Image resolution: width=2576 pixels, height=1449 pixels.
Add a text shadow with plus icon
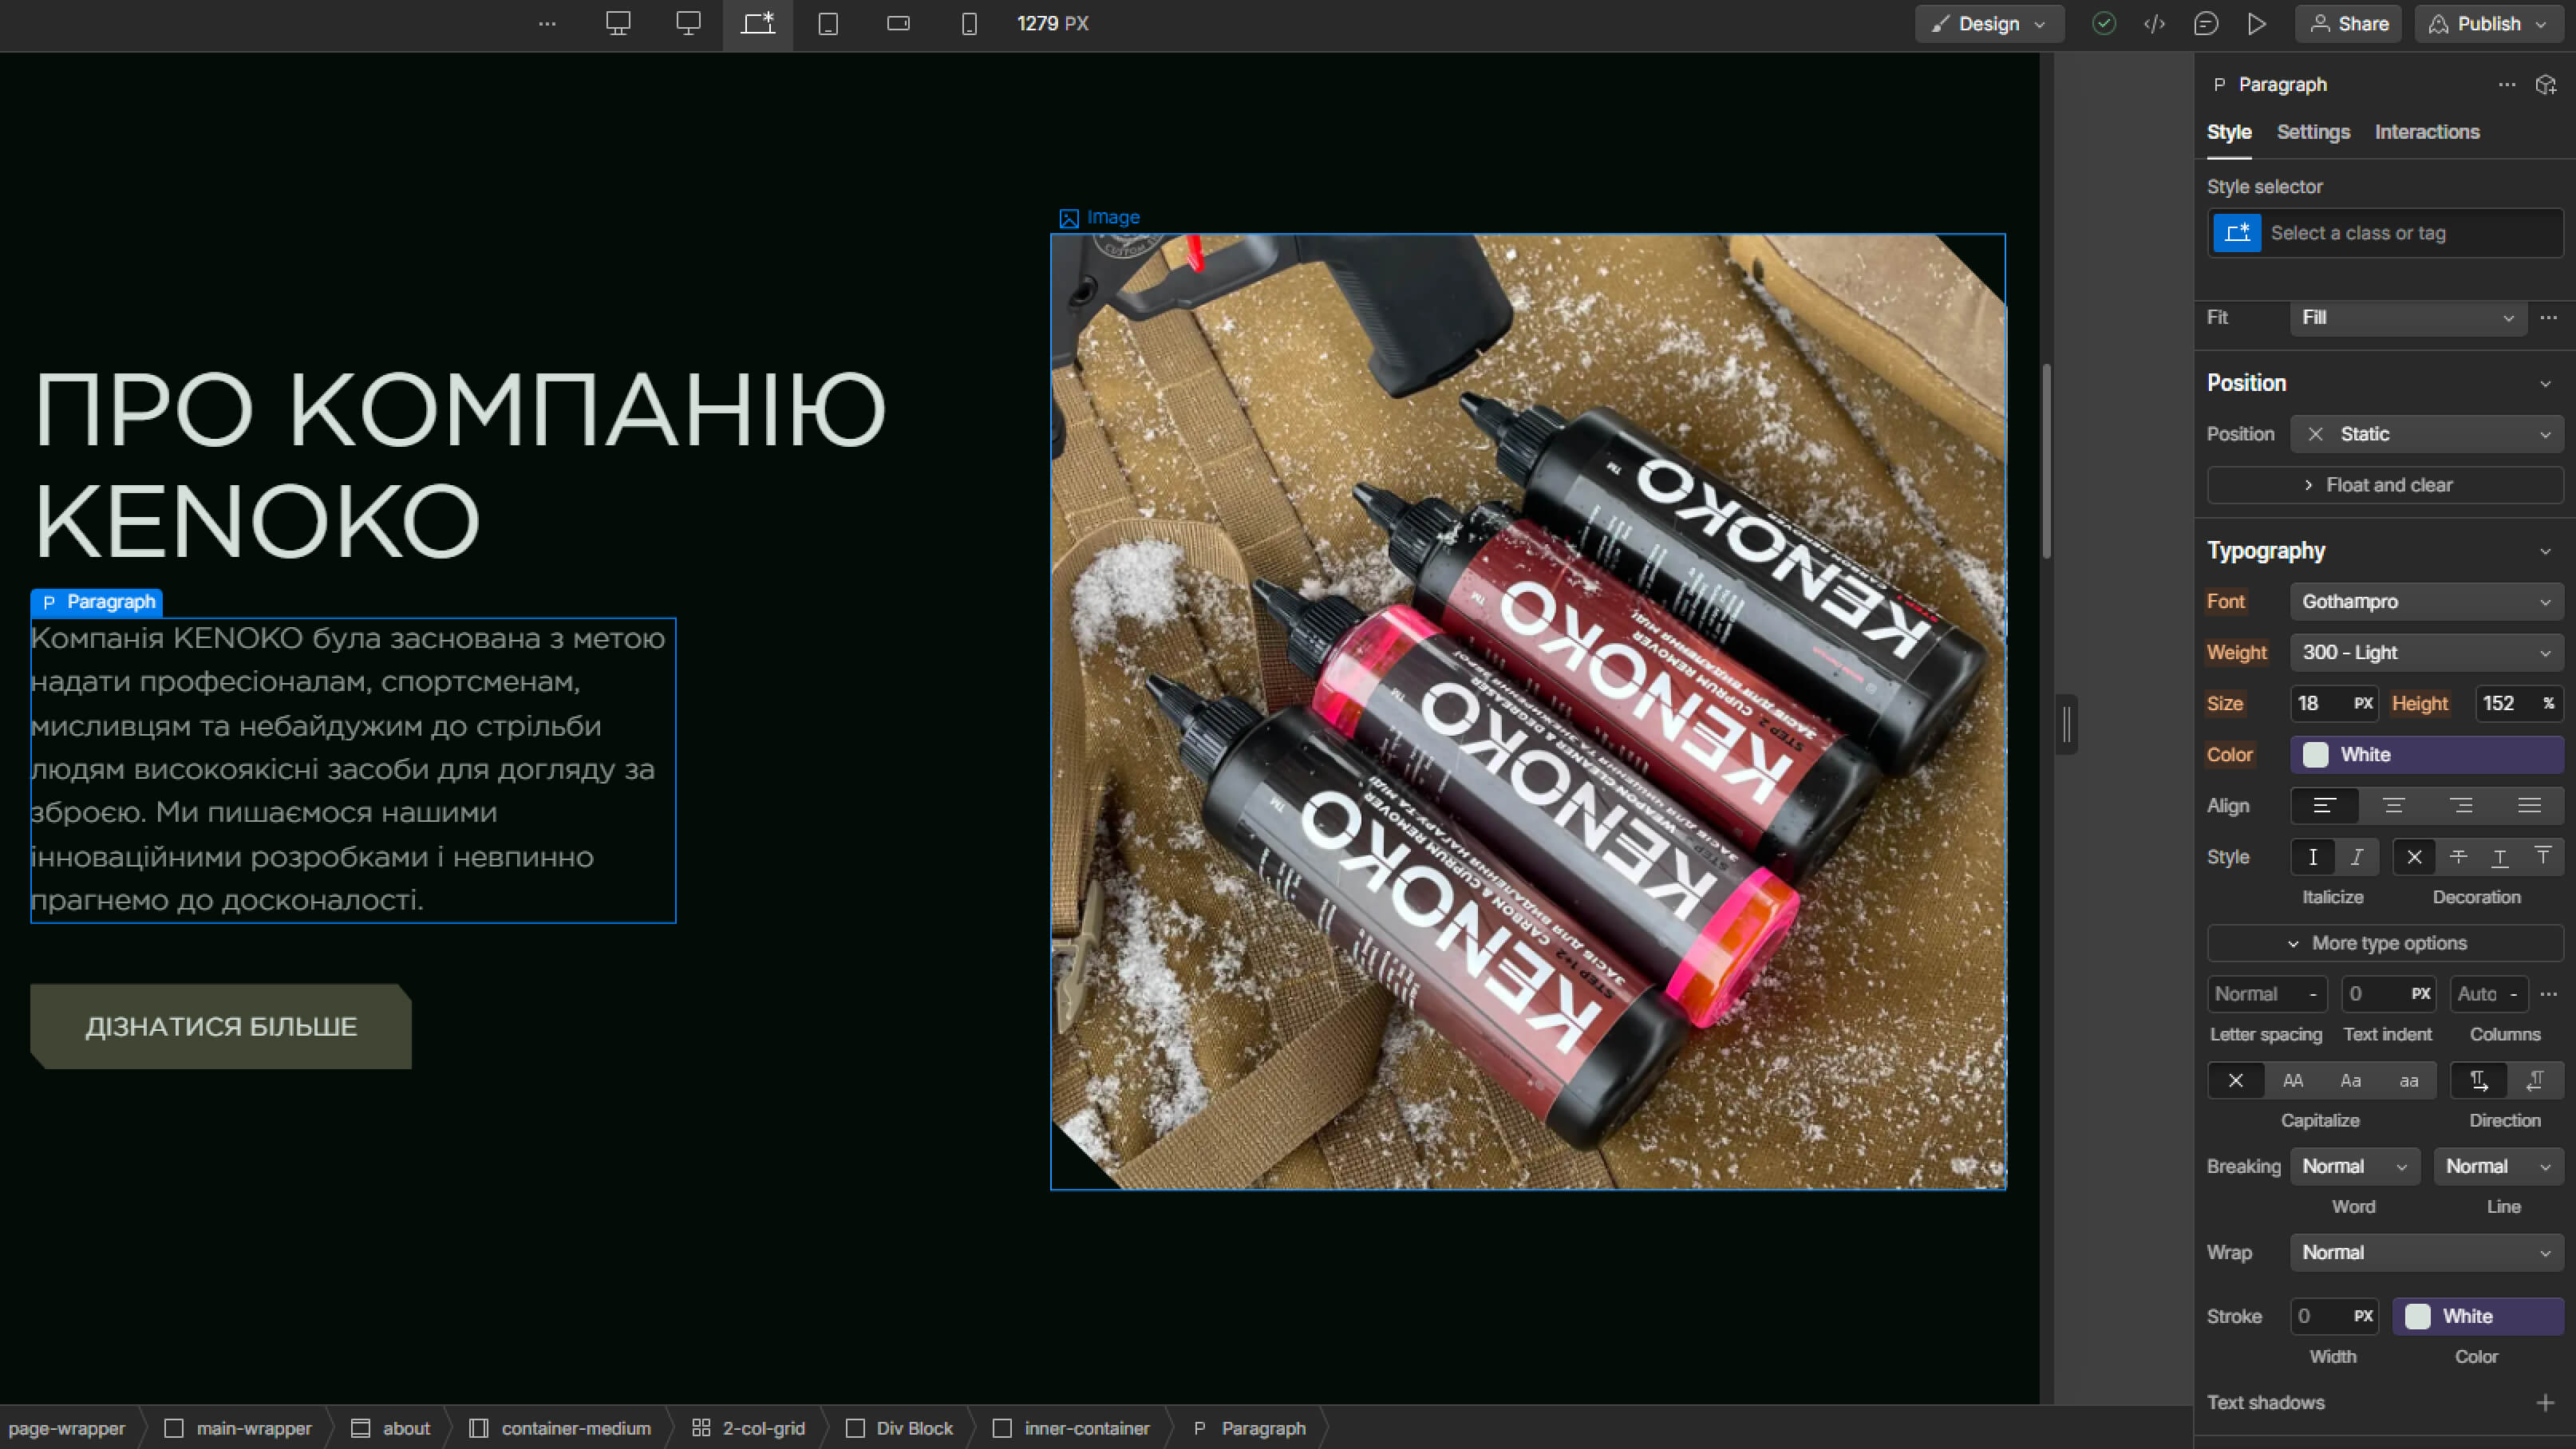2545,1403
